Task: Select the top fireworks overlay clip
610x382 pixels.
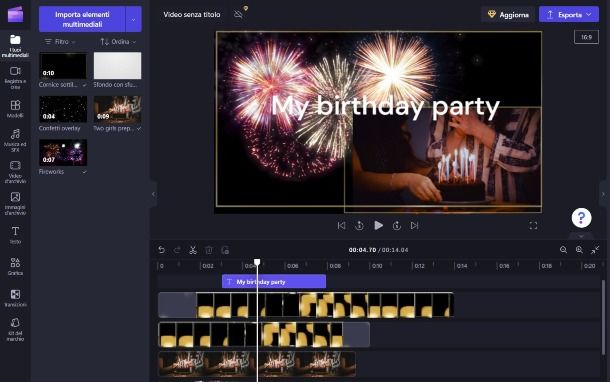Action: pyautogui.click(x=306, y=305)
